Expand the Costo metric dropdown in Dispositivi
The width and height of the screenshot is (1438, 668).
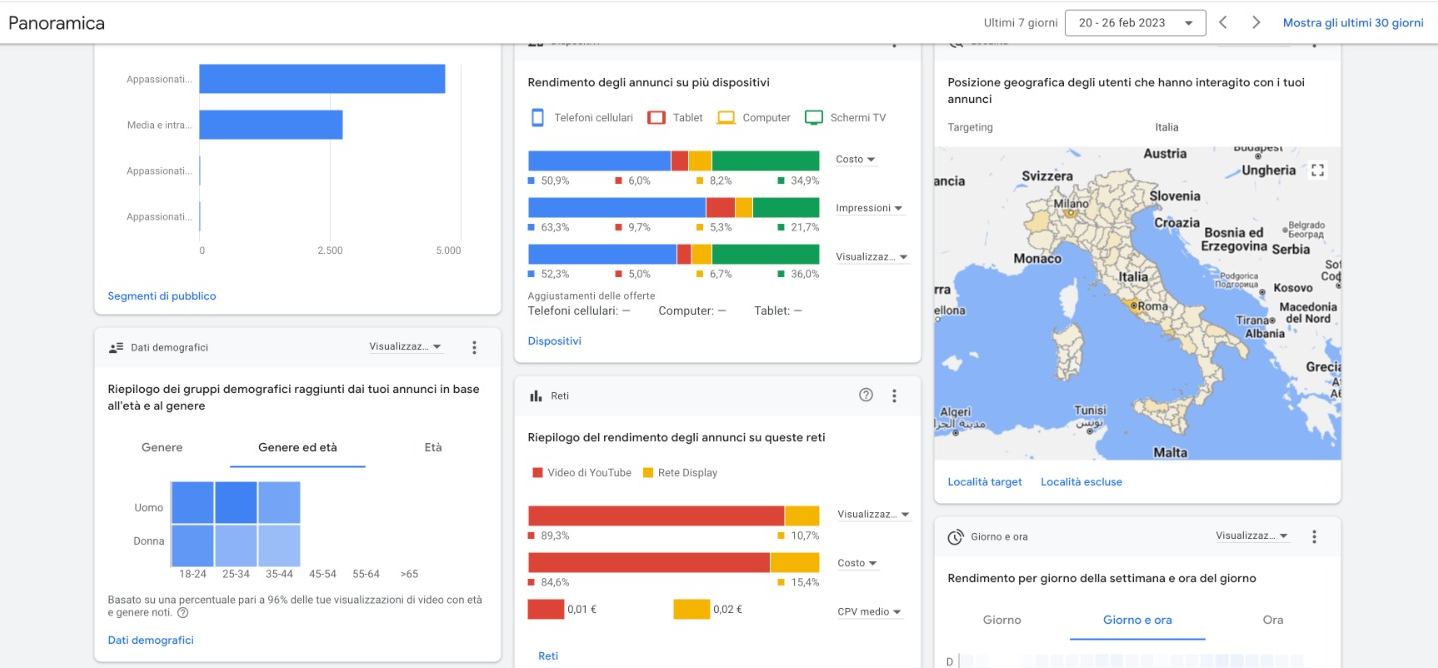[856, 160]
